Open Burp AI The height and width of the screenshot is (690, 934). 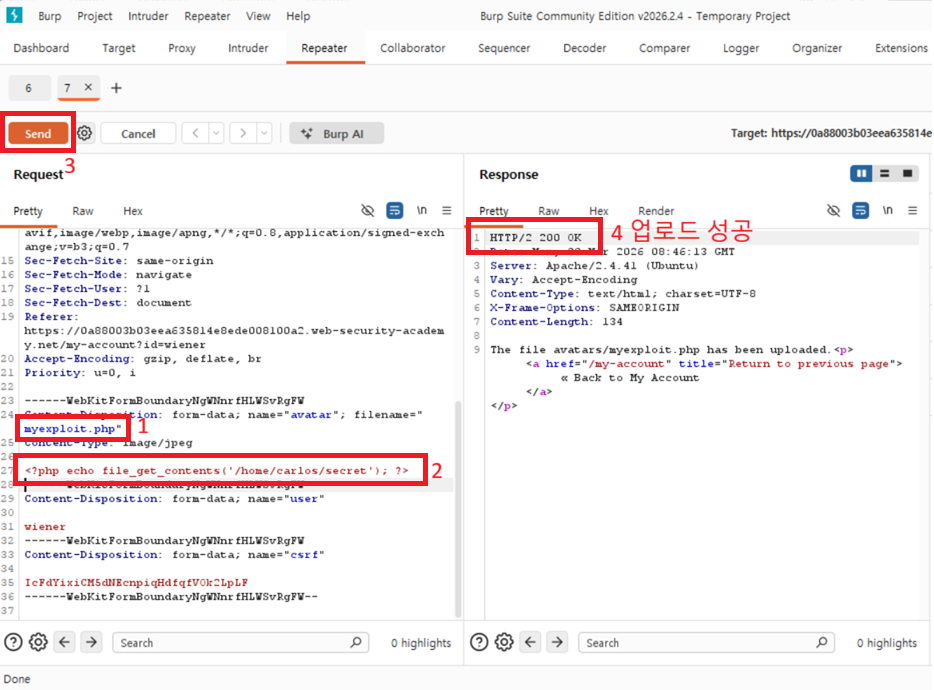coord(337,133)
